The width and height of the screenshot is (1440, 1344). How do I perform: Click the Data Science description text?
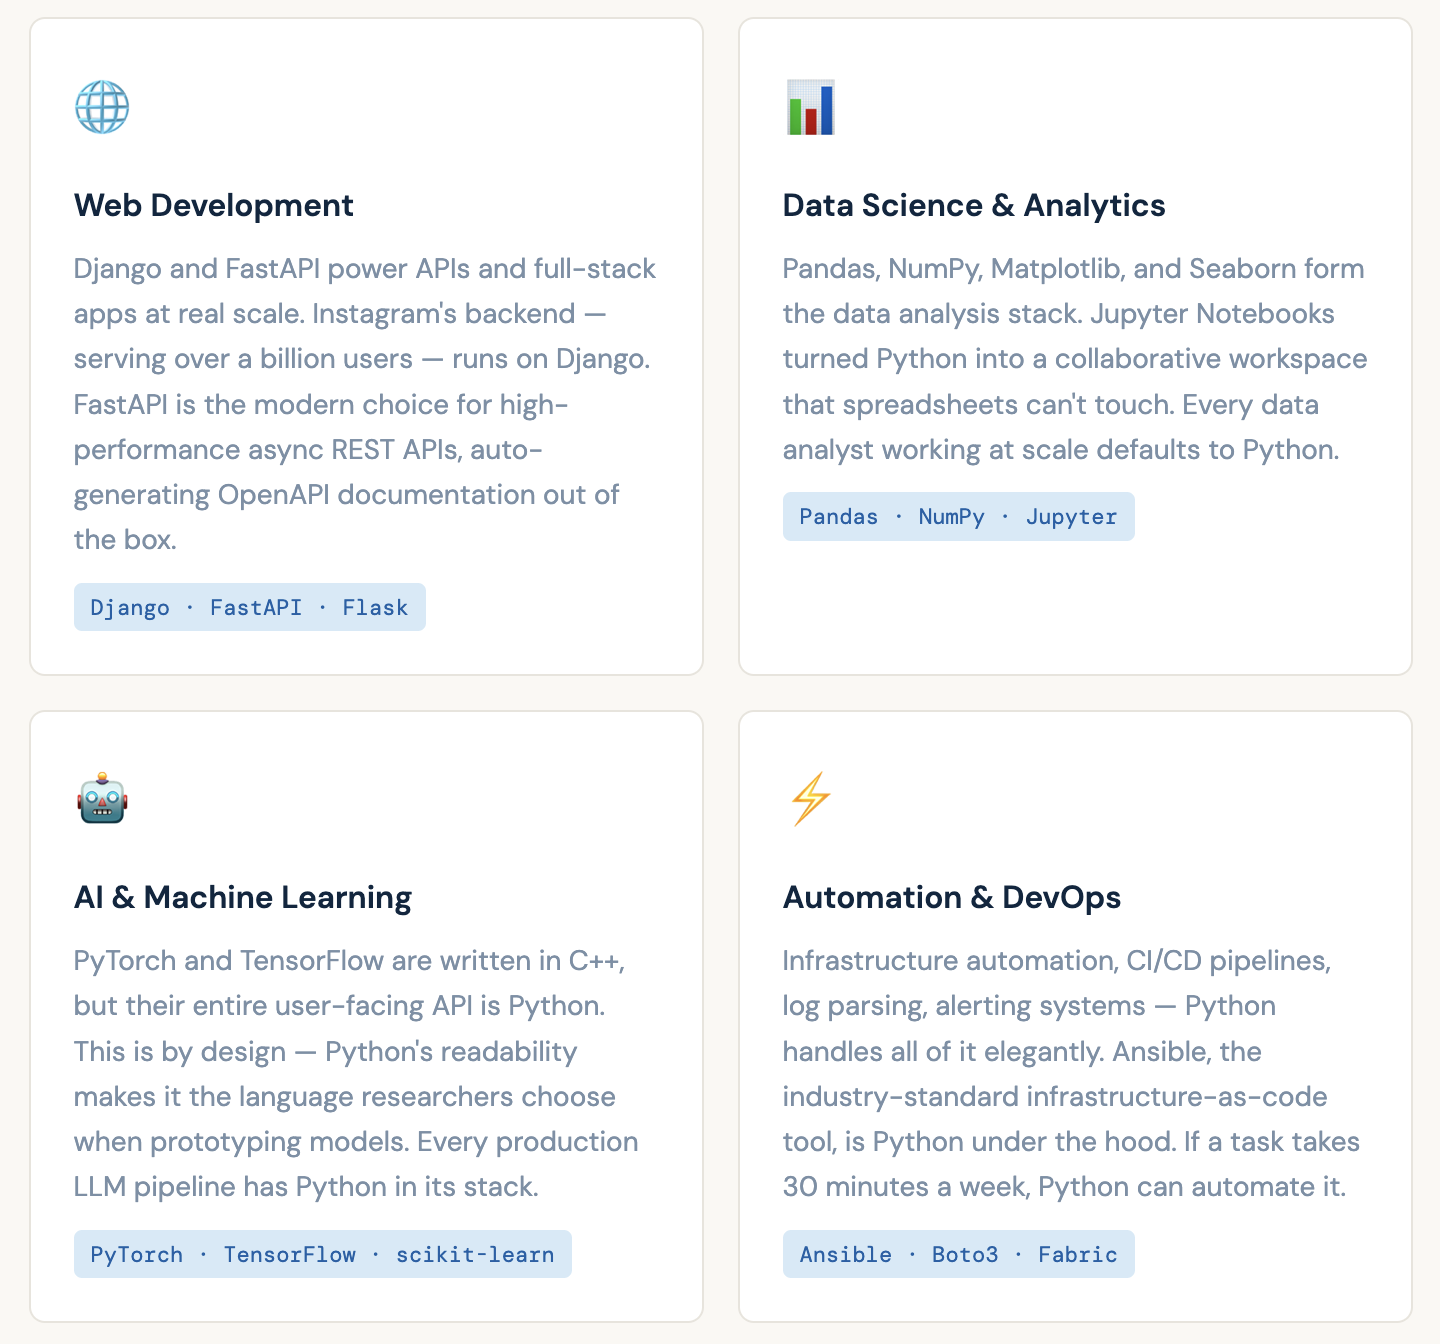[x=1073, y=359]
